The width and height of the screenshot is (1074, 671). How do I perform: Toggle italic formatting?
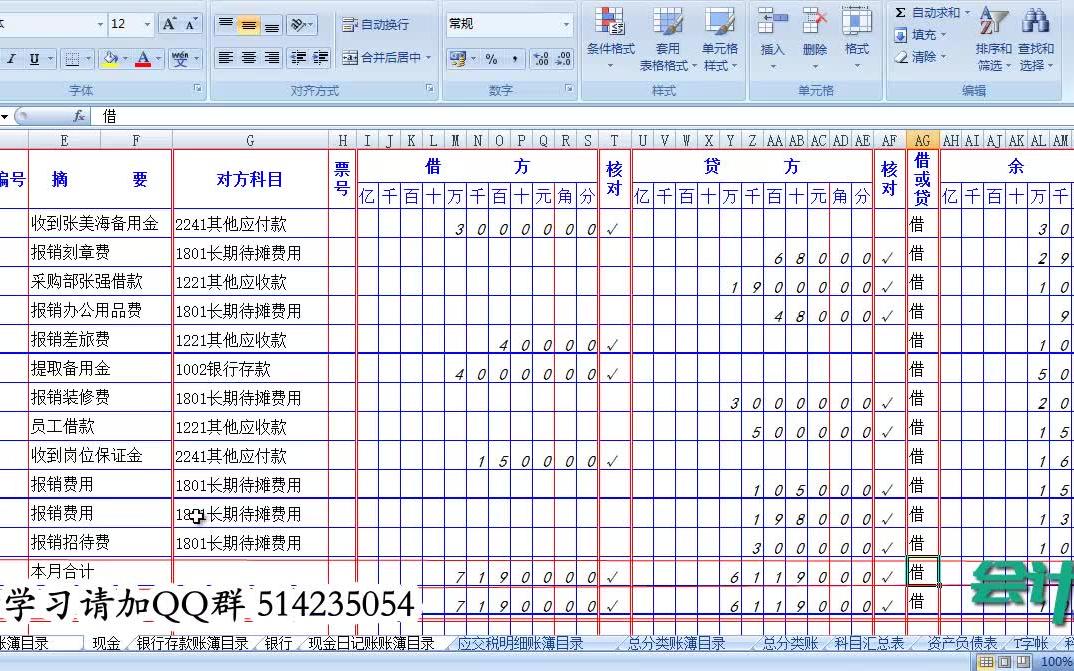(10, 57)
